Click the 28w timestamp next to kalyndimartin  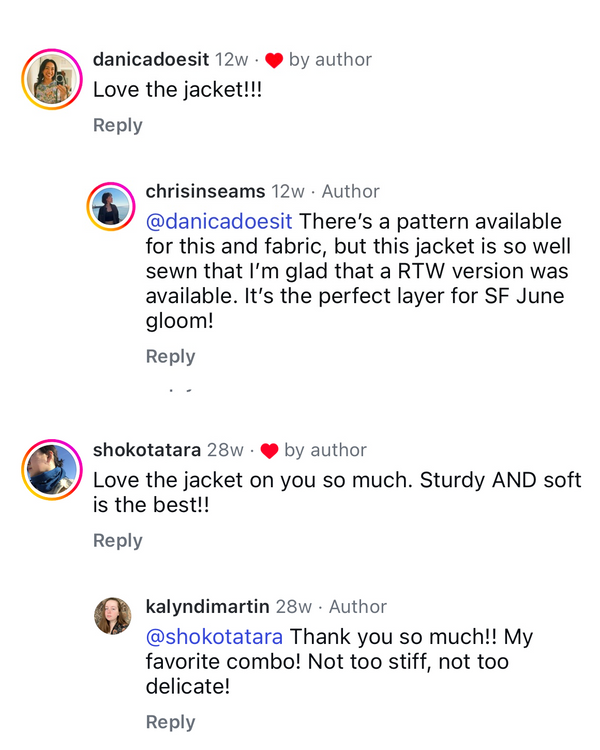pos(294,606)
